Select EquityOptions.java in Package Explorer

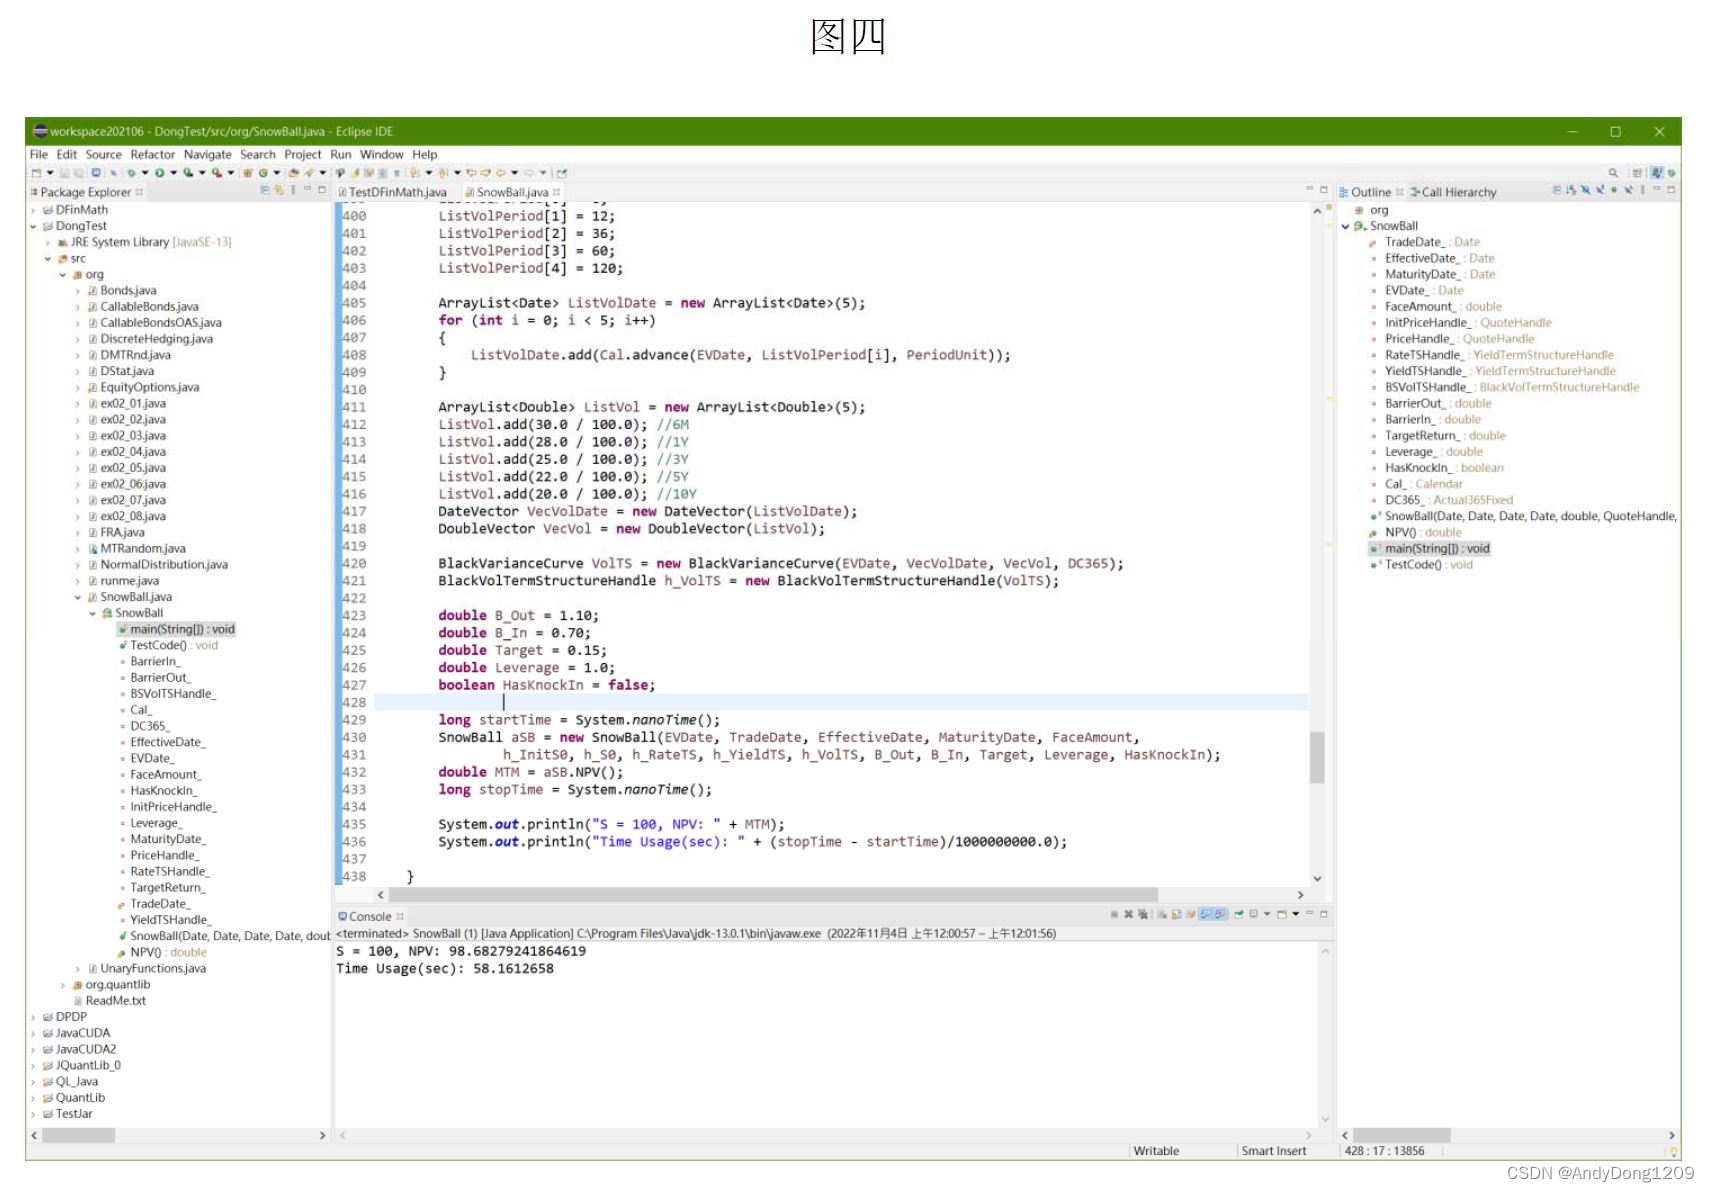143,387
